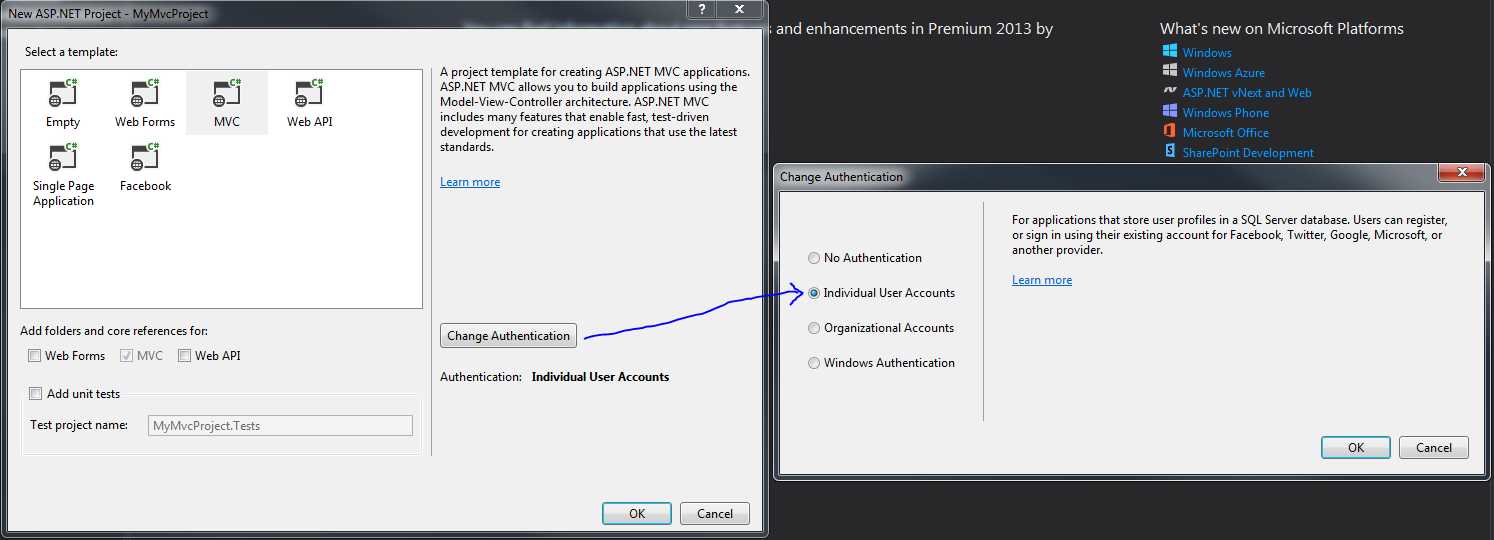Click the SharePoint Development icon
This screenshot has width=1494, height=540.
[x=1169, y=151]
